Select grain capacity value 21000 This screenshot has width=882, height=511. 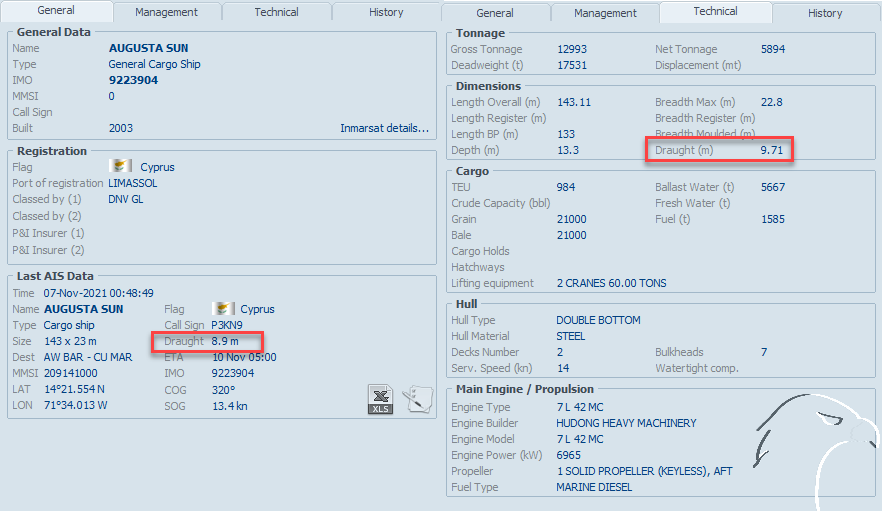click(x=572, y=219)
